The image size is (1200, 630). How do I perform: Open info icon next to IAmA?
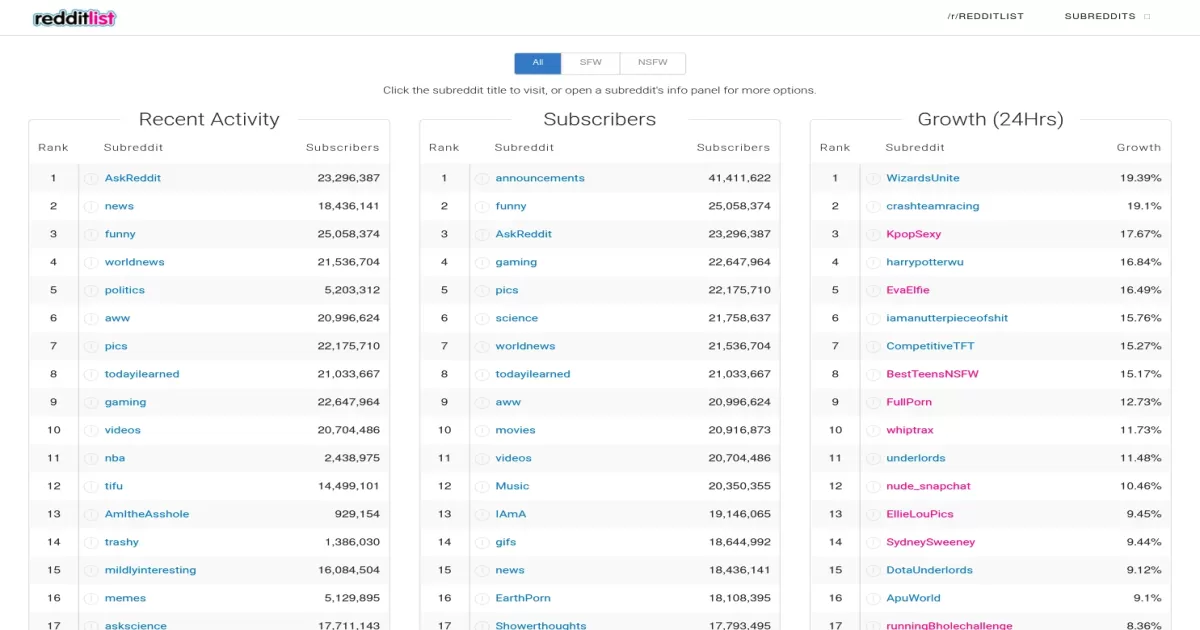pyautogui.click(x=481, y=514)
